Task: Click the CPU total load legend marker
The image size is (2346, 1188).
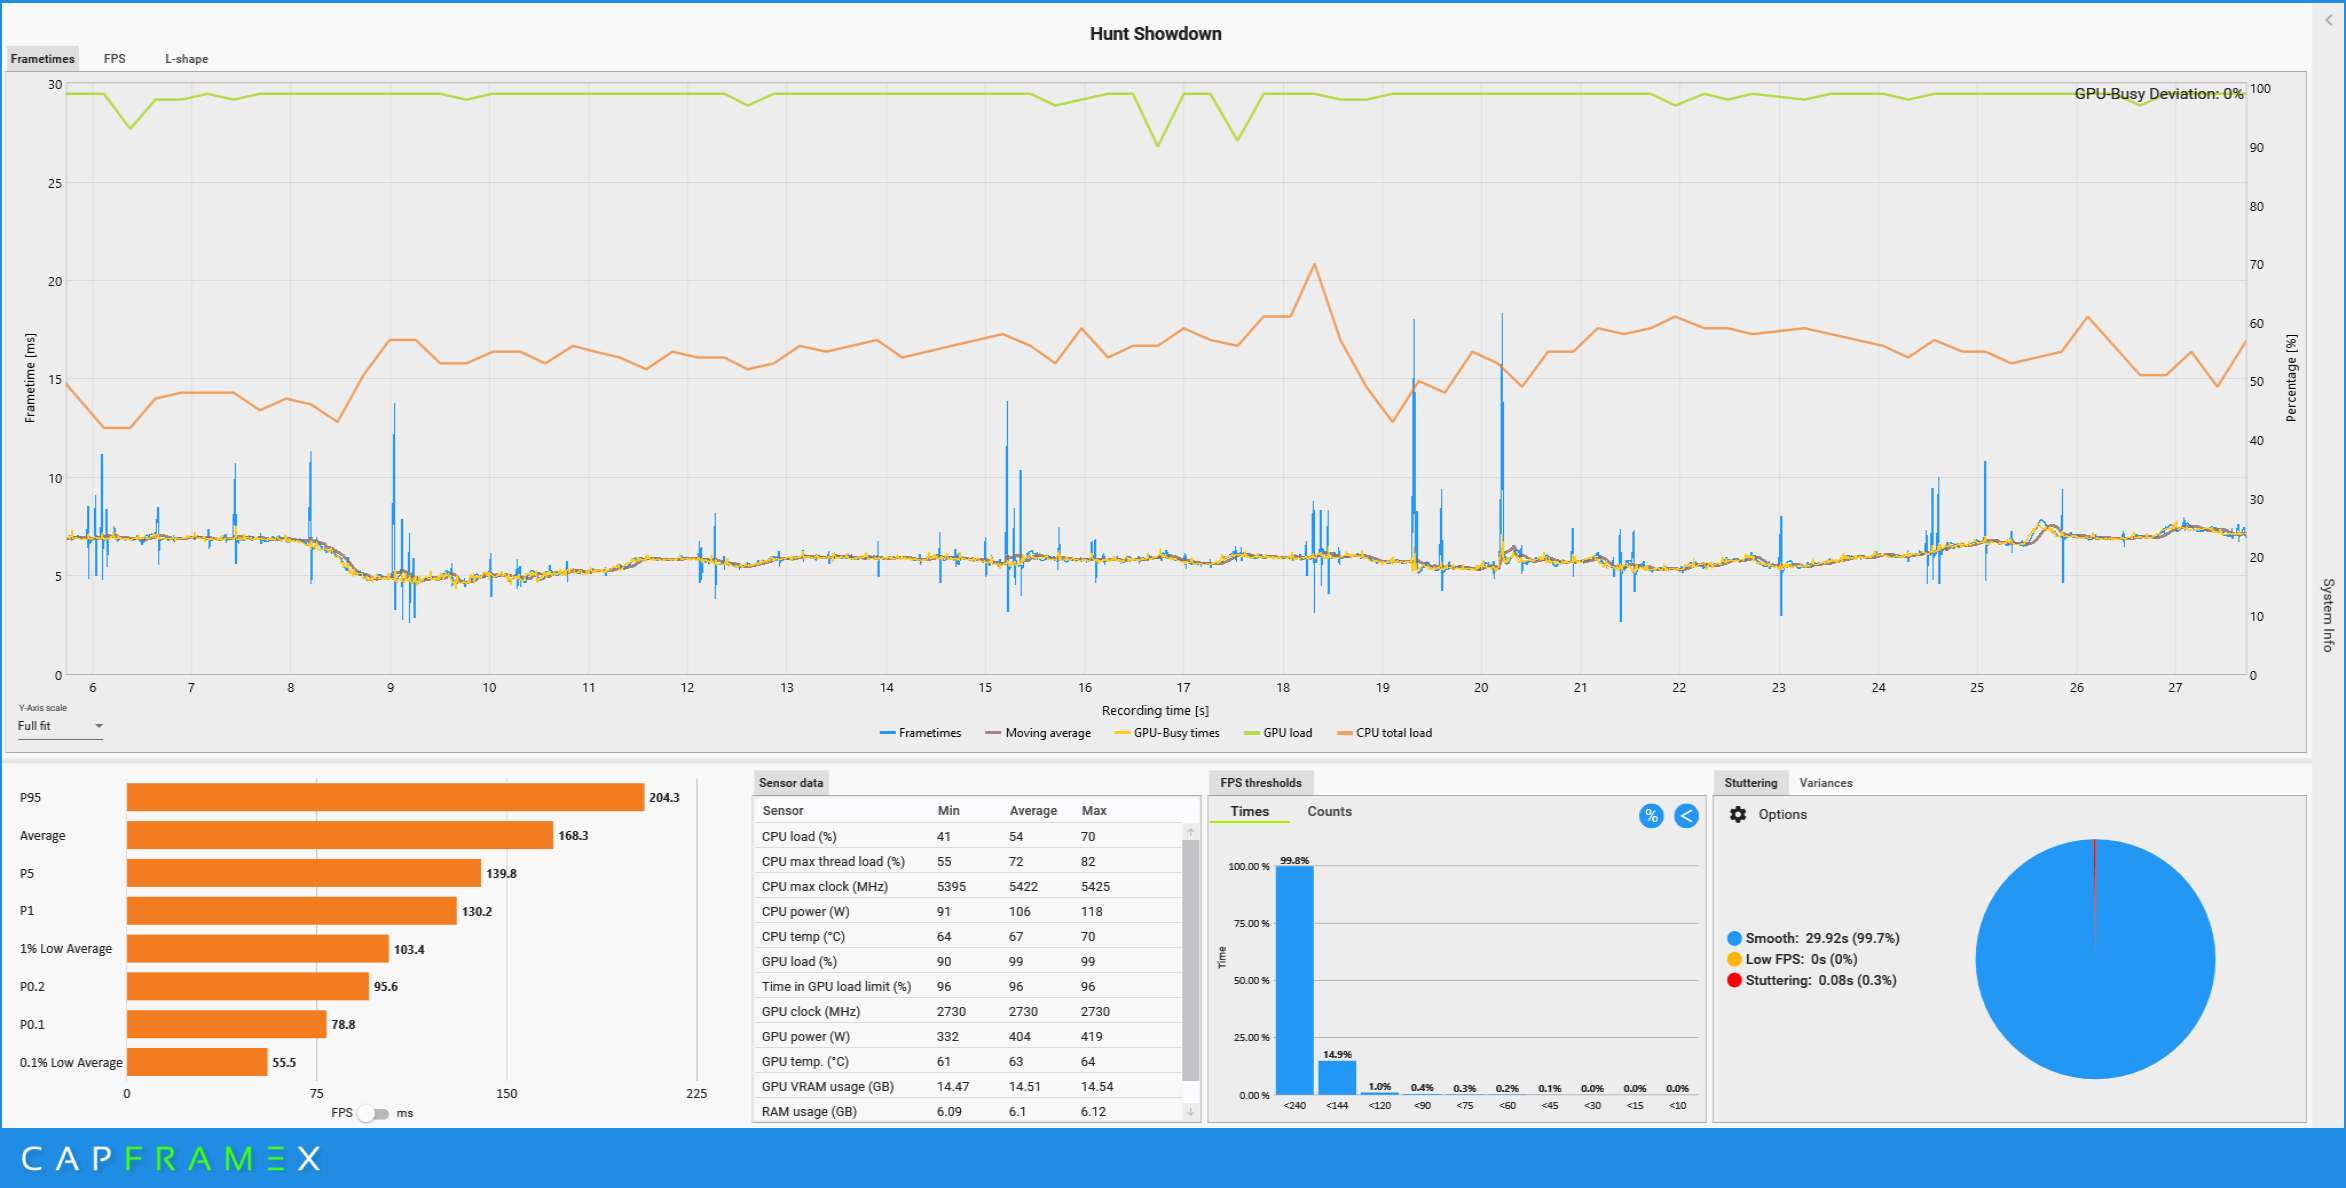Action: click(x=1344, y=733)
